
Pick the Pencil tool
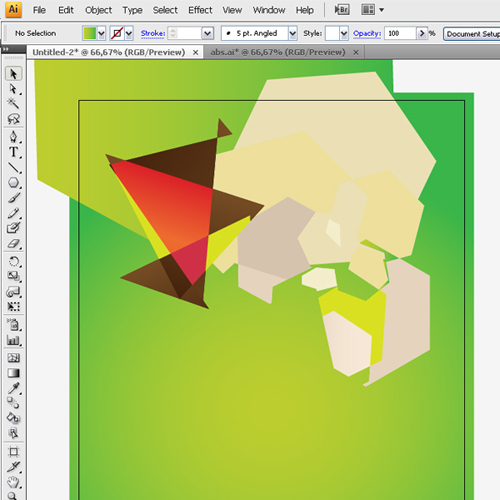tap(13, 213)
